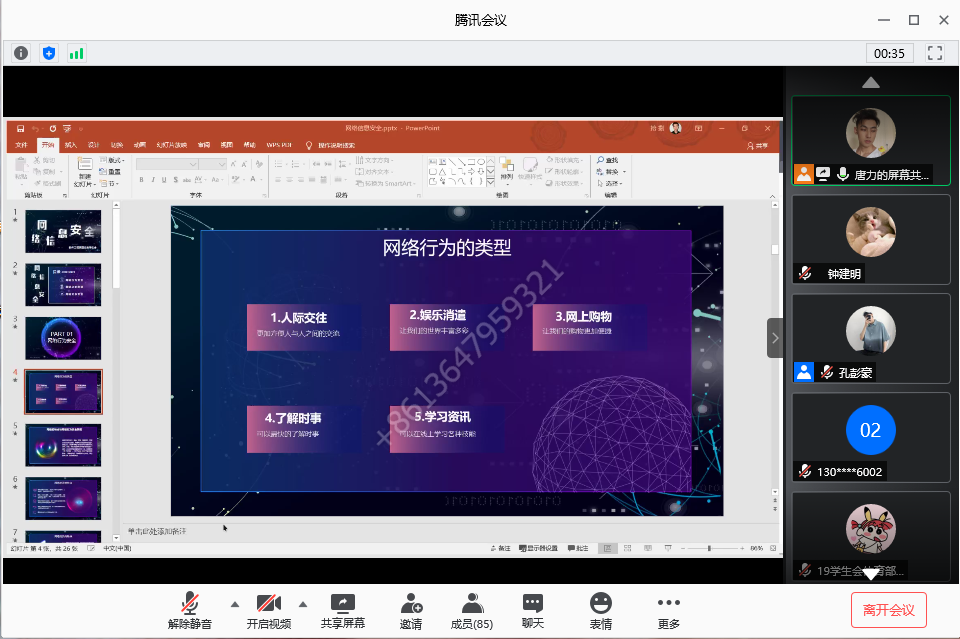Select 孔彭豪 participant video tile

[x=870, y=338]
